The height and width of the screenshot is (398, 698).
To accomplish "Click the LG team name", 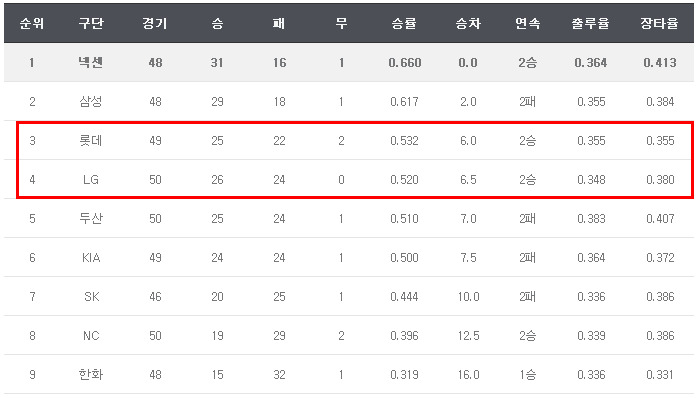I will click(91, 180).
